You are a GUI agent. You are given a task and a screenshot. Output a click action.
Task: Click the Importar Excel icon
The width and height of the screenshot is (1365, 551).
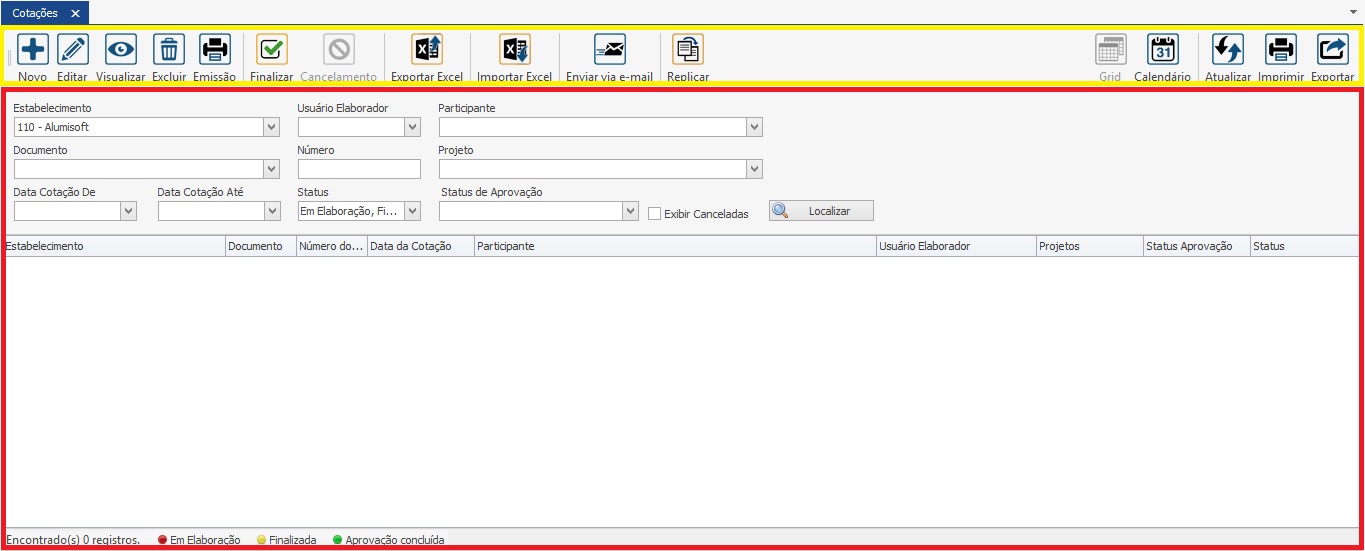coord(514,50)
